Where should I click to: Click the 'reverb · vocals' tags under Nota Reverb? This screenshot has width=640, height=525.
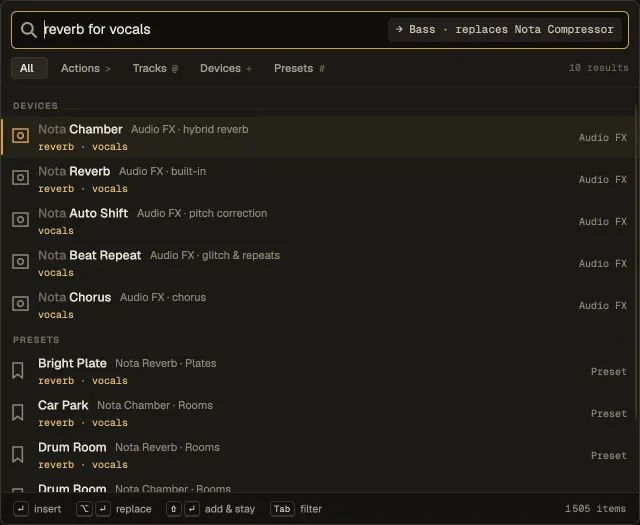coord(83,189)
